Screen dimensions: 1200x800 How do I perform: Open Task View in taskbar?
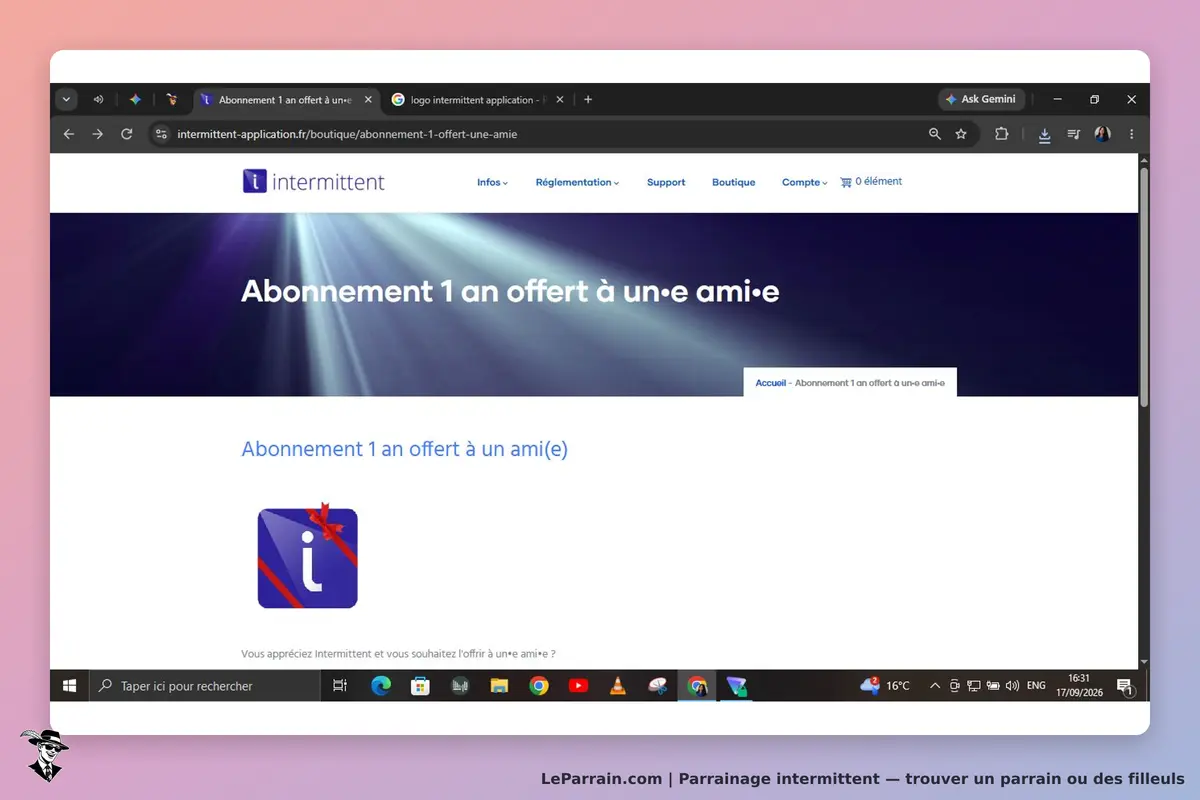pyautogui.click(x=340, y=686)
